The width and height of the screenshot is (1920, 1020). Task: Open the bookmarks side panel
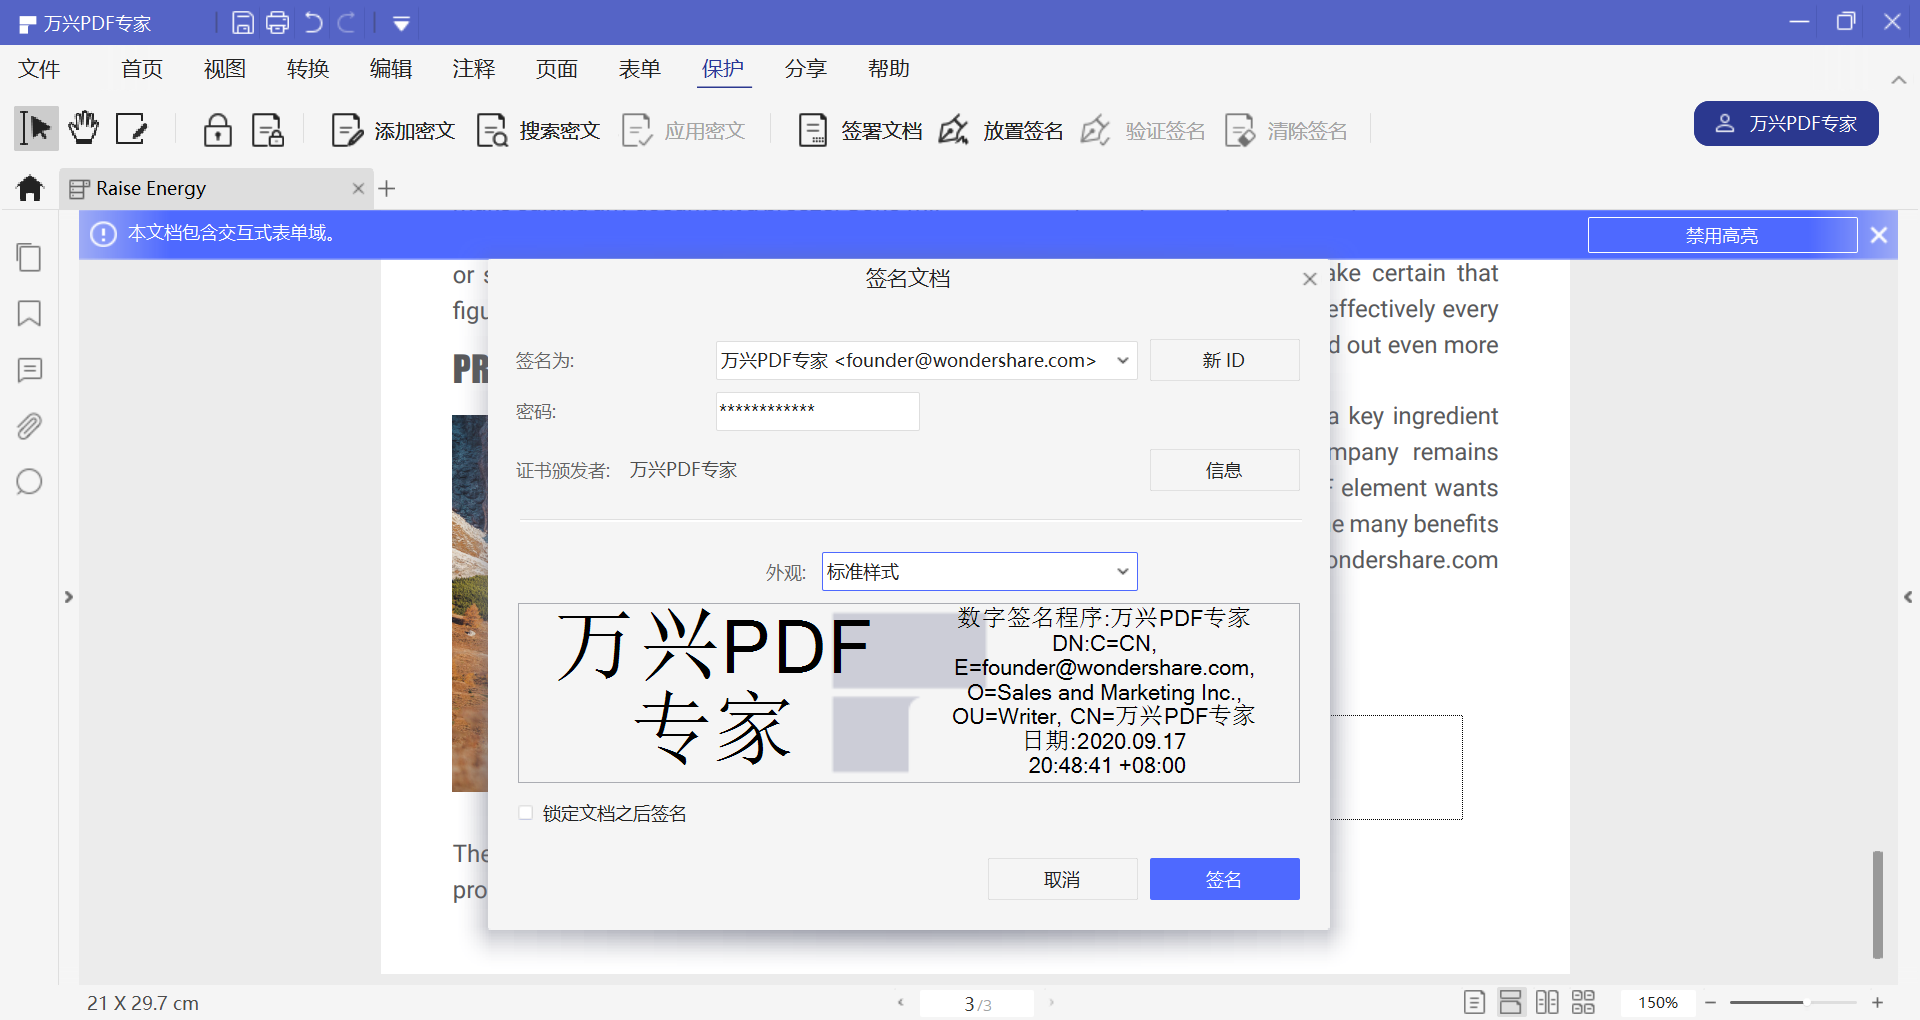point(29,314)
